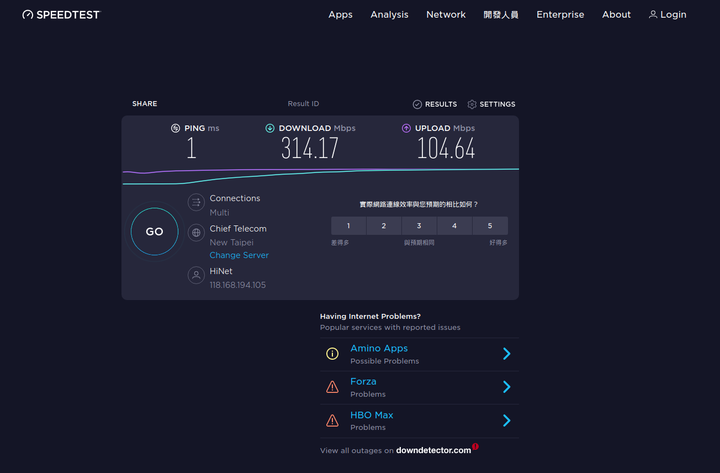
Task: Click the Multi connections text
Action: coord(219,213)
